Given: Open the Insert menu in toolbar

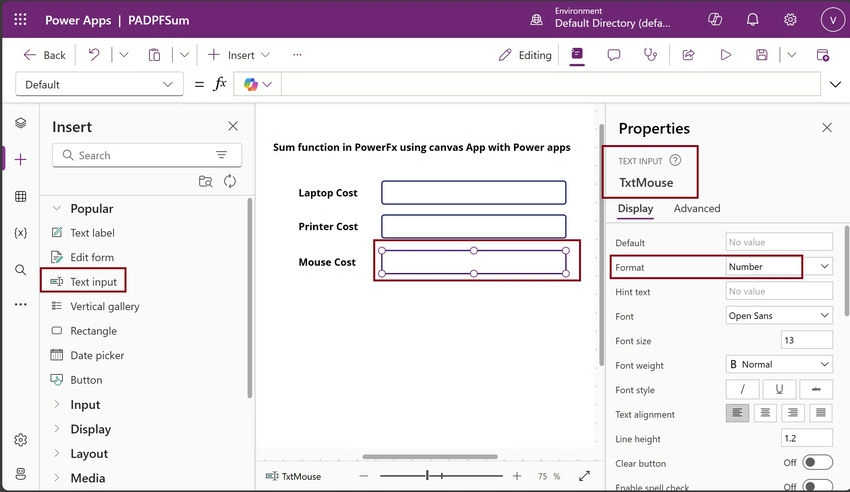Looking at the screenshot, I should pyautogui.click(x=239, y=55).
